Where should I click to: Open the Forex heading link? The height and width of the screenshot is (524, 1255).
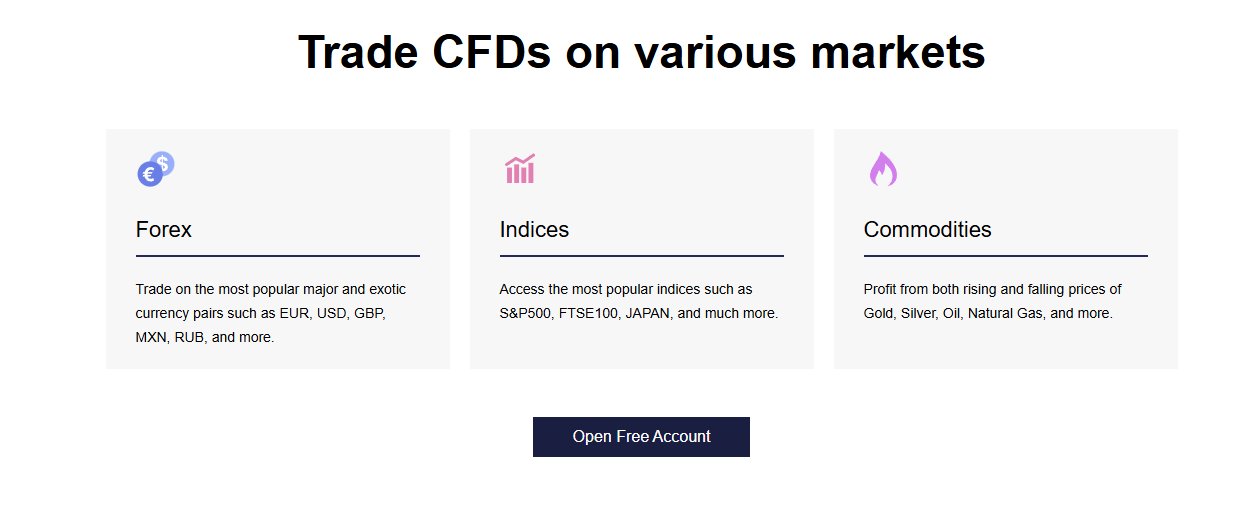[x=164, y=230]
